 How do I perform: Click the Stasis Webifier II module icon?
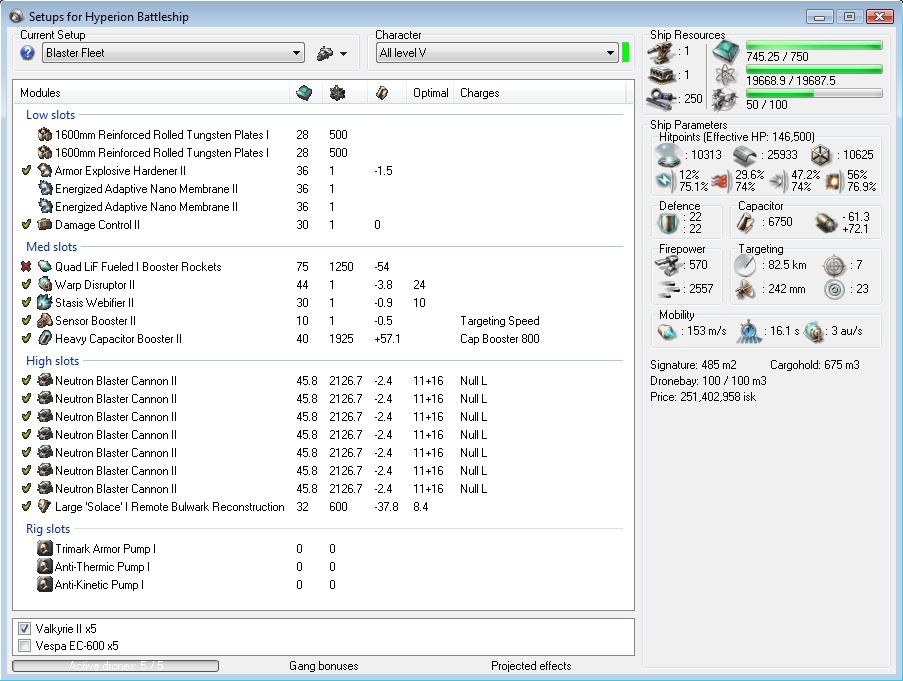point(44,302)
